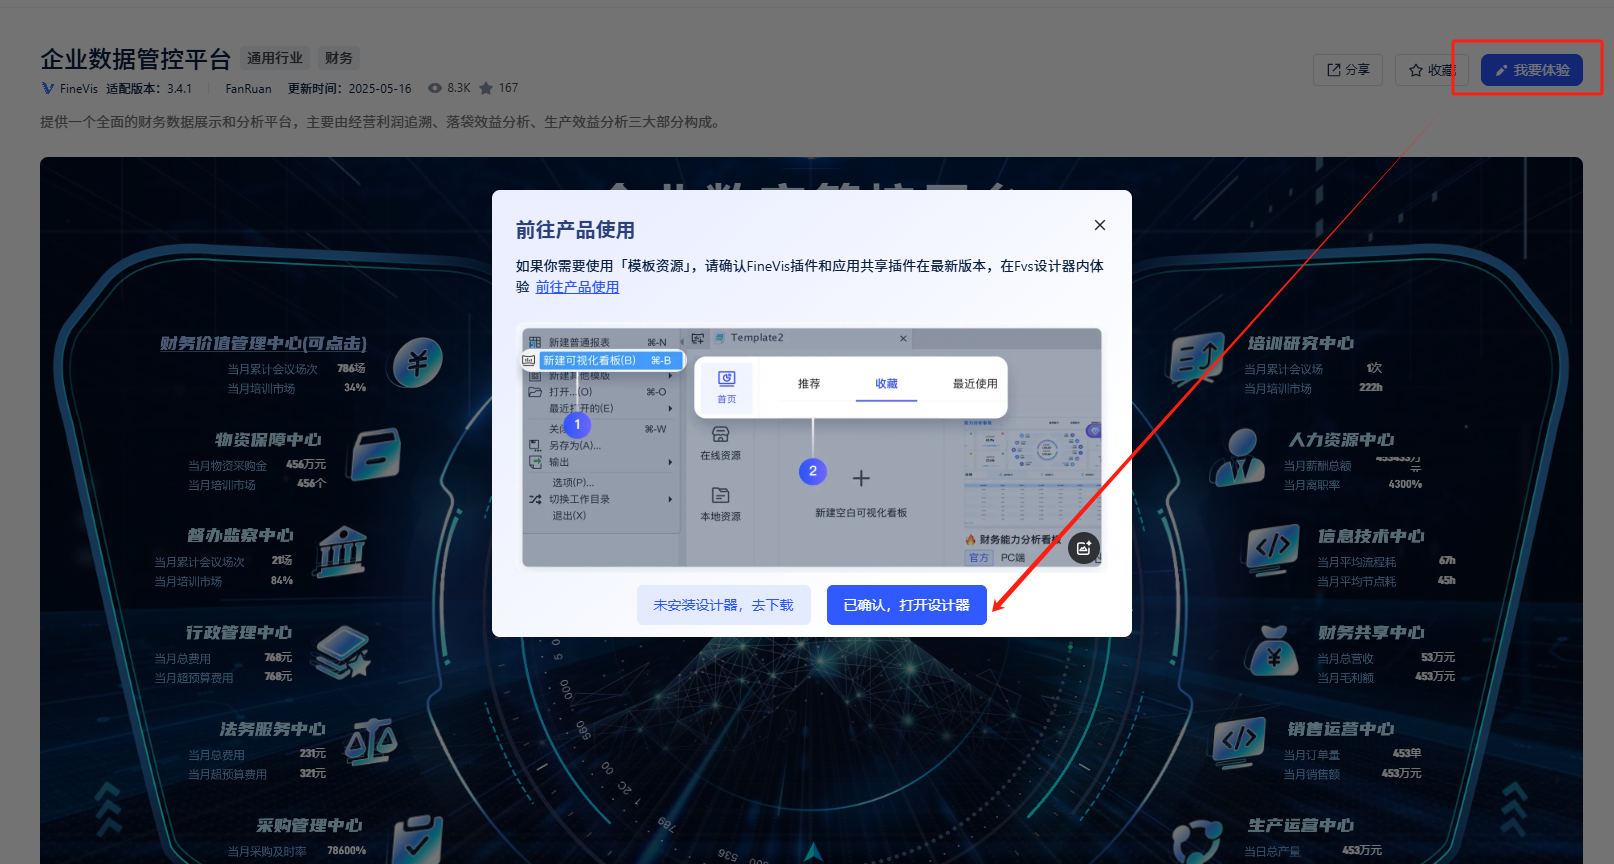
Task: Click the 行政管理中心 layers icon
Action: tap(343, 652)
